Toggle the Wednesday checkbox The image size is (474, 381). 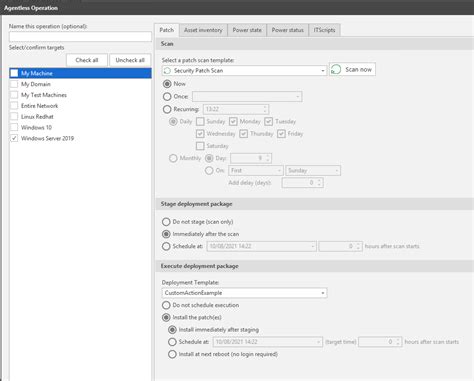200,134
